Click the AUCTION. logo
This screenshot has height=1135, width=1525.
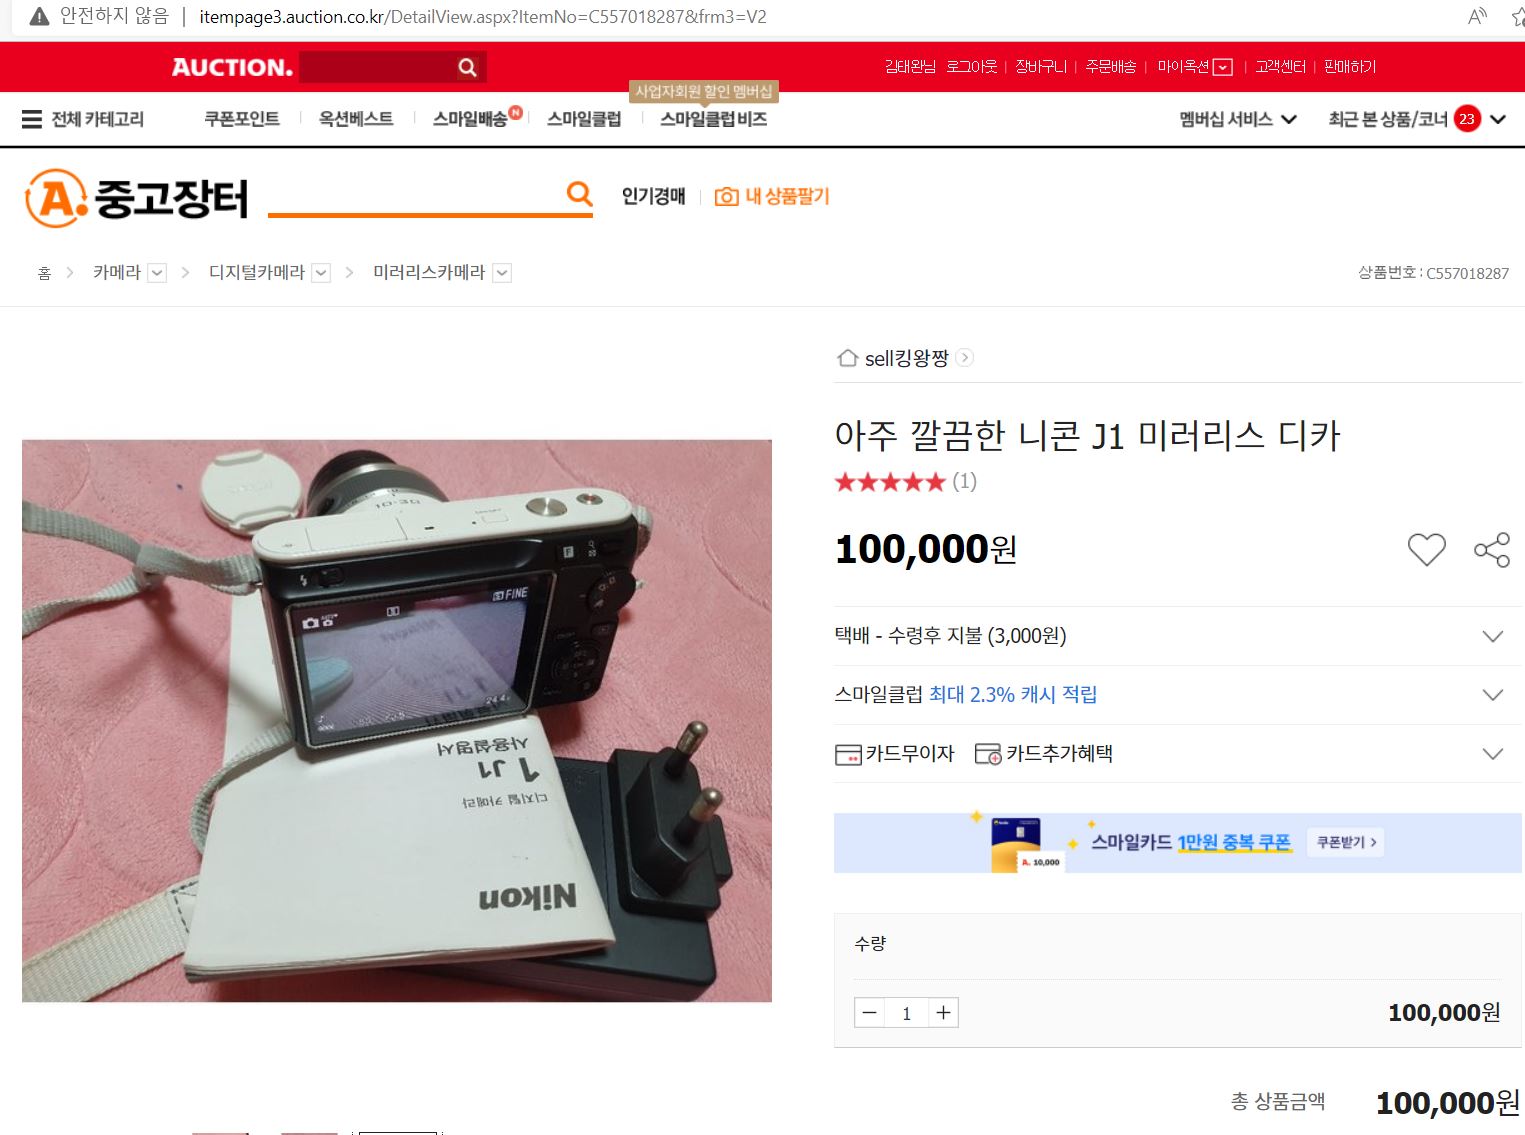click(x=232, y=67)
